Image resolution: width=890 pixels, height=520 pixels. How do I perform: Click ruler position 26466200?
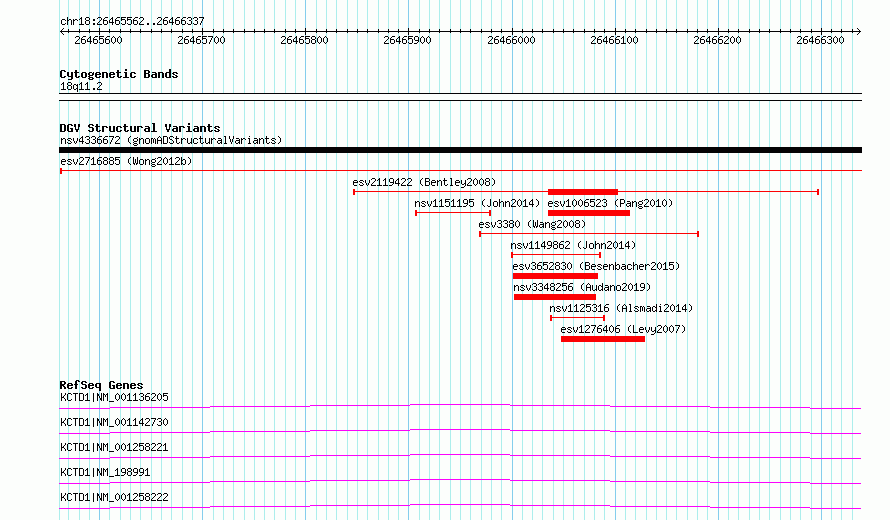[x=717, y=40]
